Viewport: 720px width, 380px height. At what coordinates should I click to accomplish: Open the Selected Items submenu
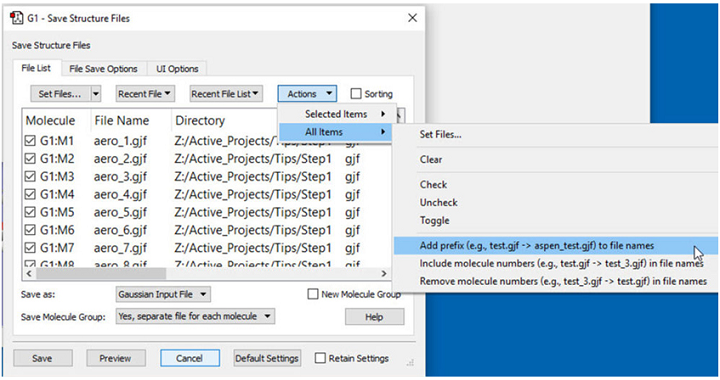click(x=337, y=114)
